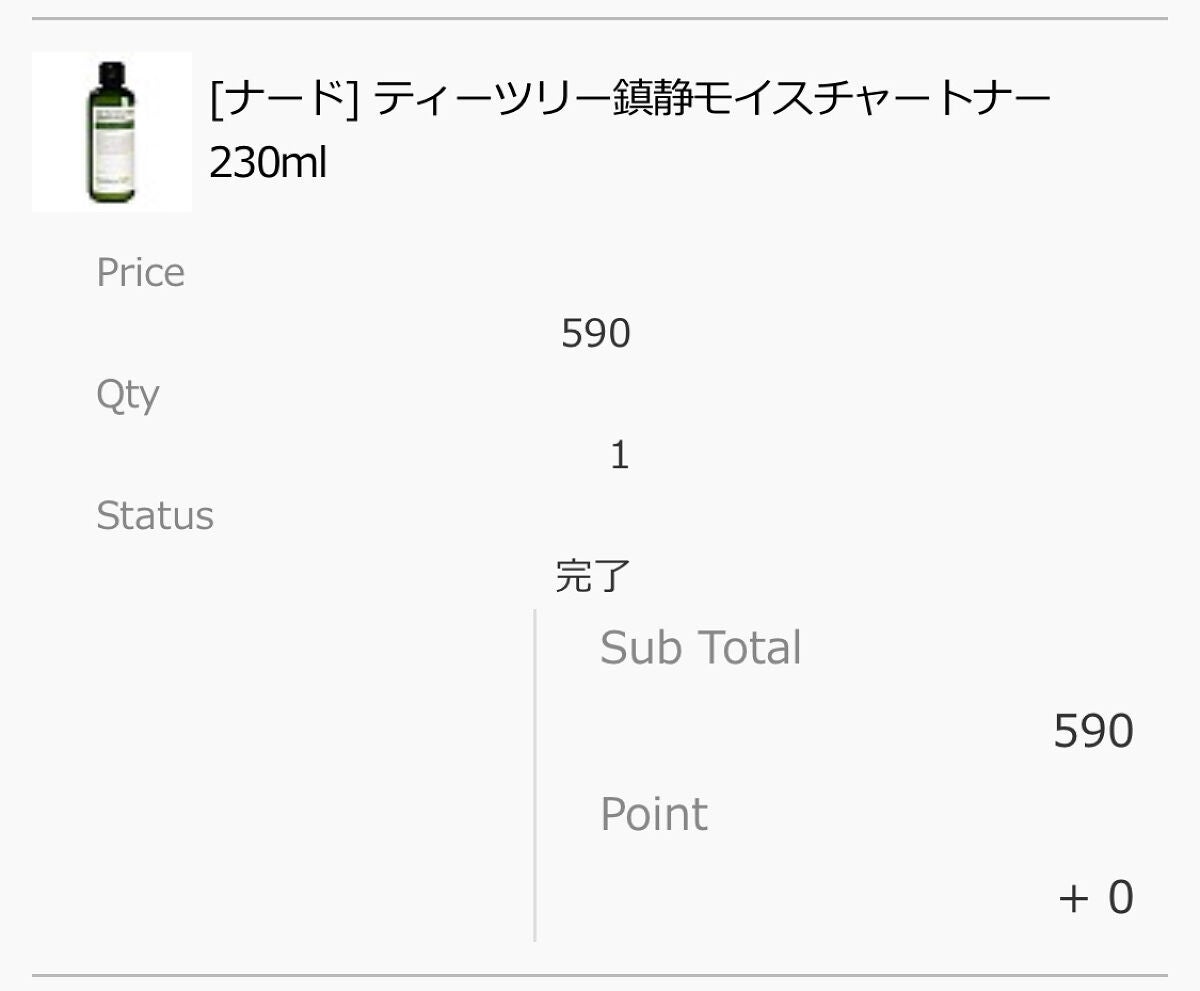Select the + 0 point value
This screenshot has height=991, width=1200.
click(x=1095, y=897)
